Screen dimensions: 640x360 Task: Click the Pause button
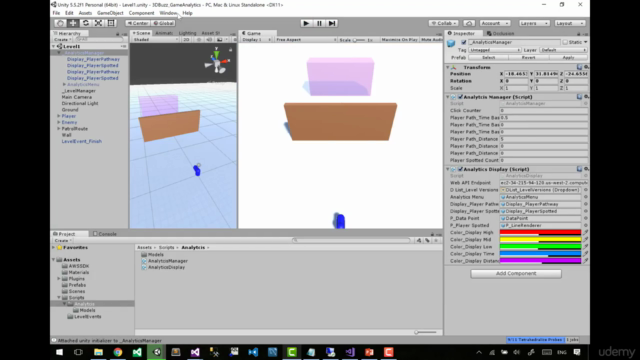(x=319, y=23)
